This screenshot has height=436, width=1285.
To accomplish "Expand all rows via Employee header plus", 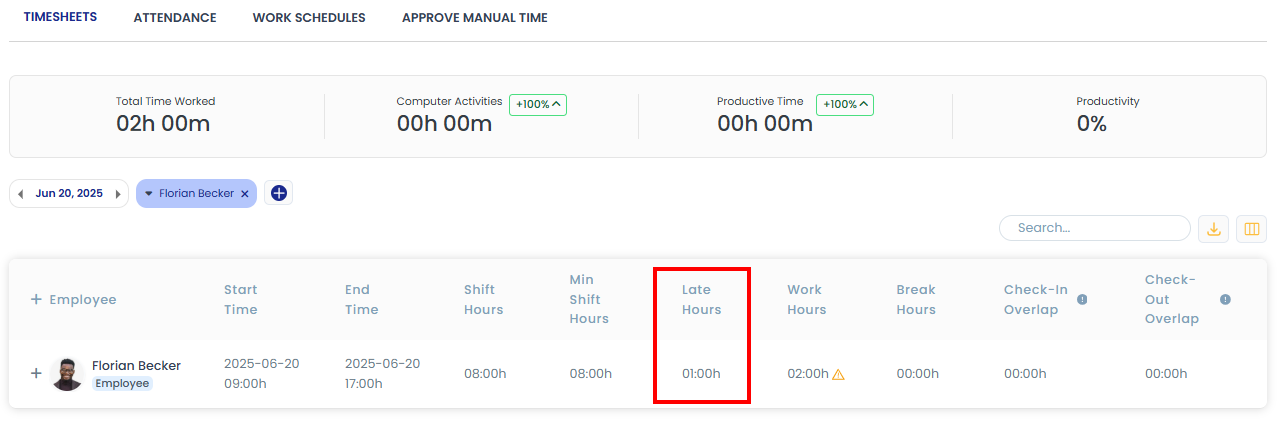I will [x=36, y=299].
